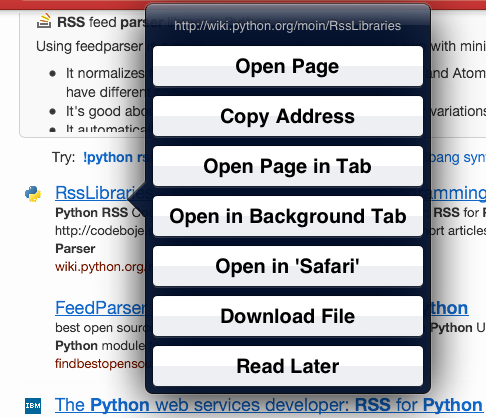The image size is (486, 418).
Task: Choose Open Page in the popup menu
Action: [288, 66]
